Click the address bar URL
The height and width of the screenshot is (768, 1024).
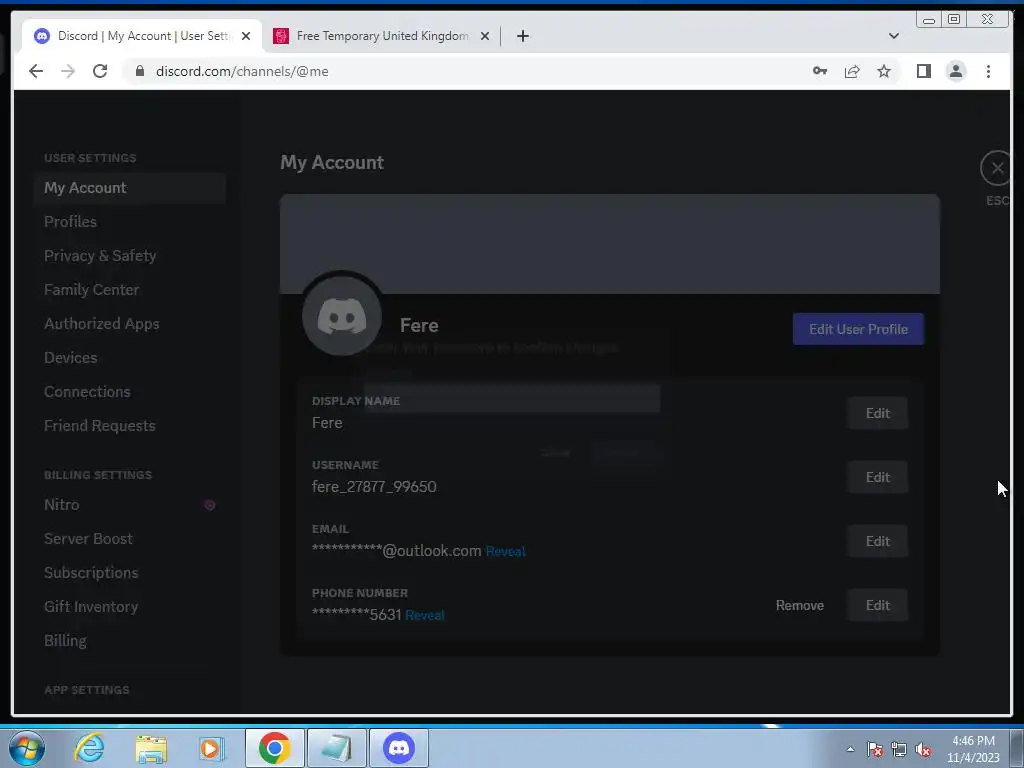point(242,71)
